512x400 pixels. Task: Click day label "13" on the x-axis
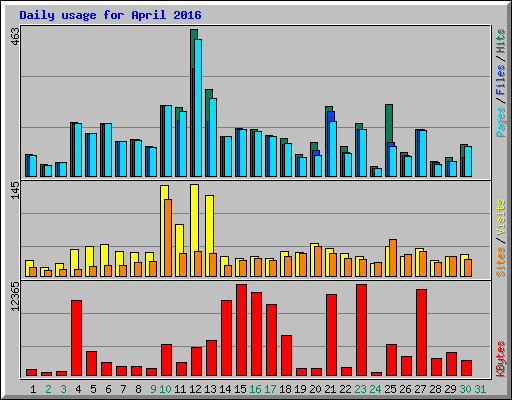pos(210,389)
